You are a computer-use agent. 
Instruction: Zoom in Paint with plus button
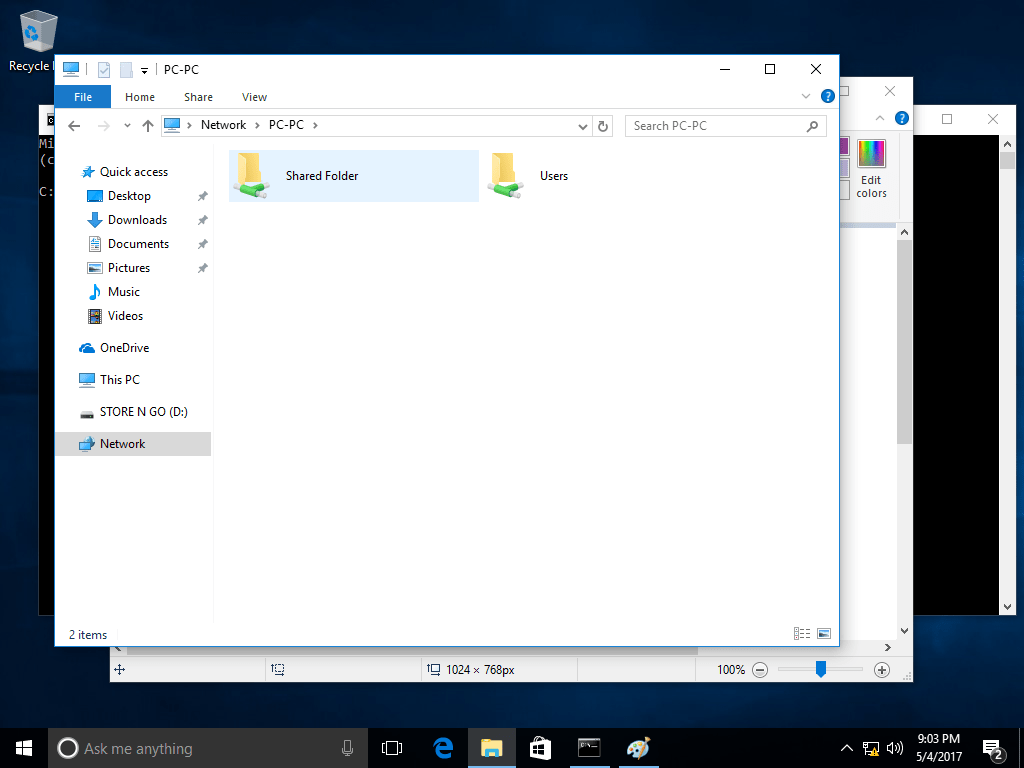click(x=882, y=670)
